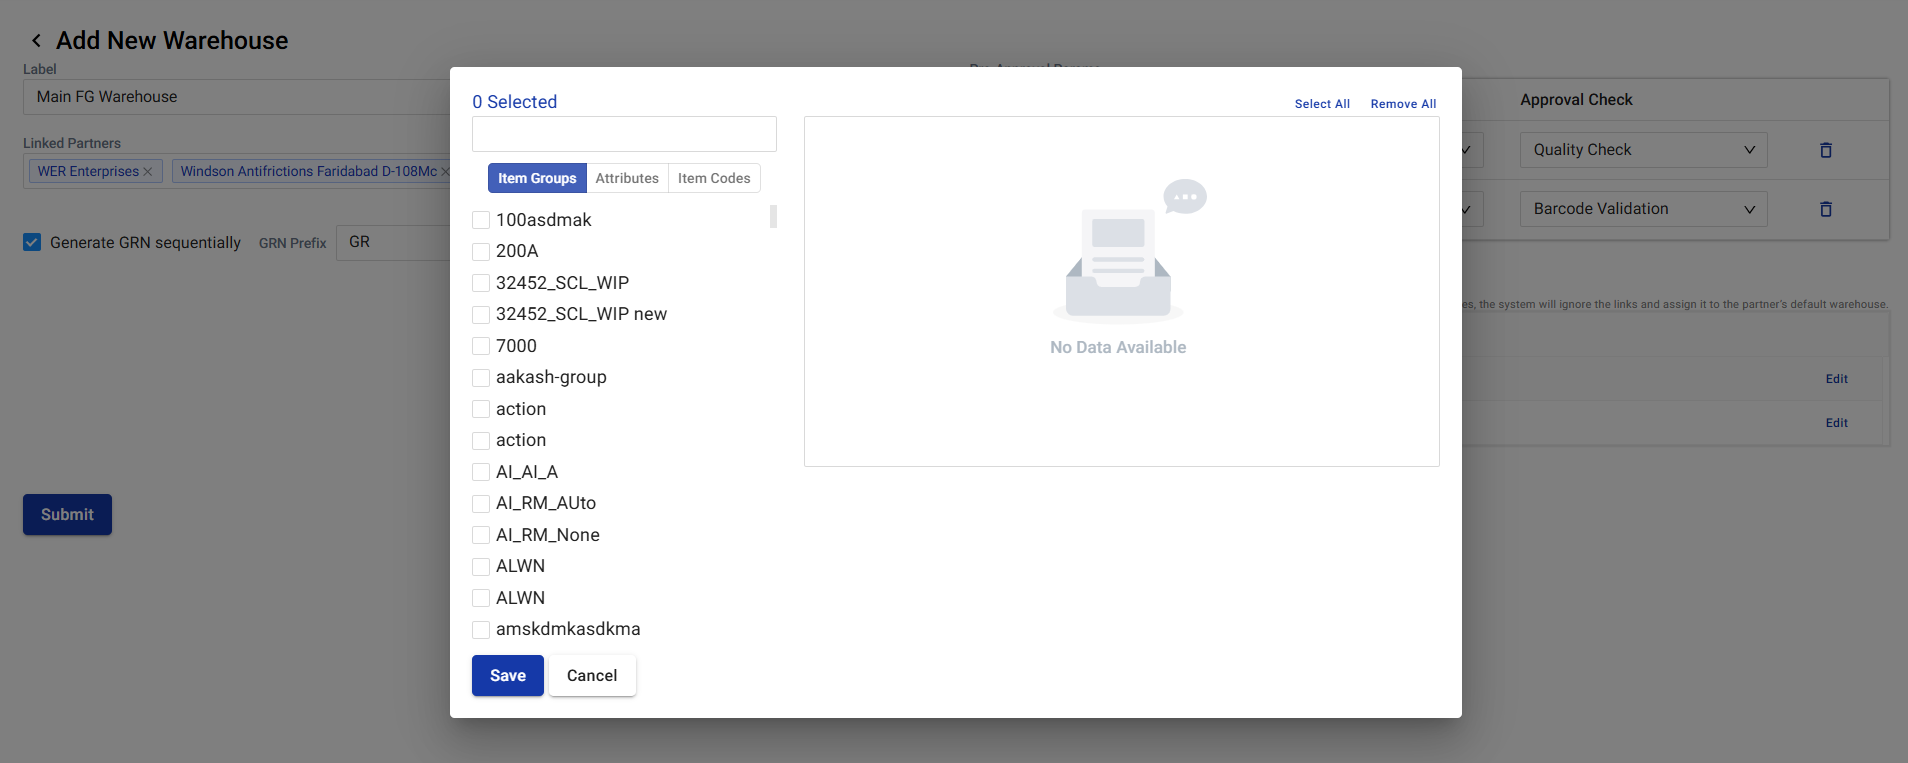Click the item groups list scrollbar
Viewport: 1908px width, 763px height.
pos(773,217)
